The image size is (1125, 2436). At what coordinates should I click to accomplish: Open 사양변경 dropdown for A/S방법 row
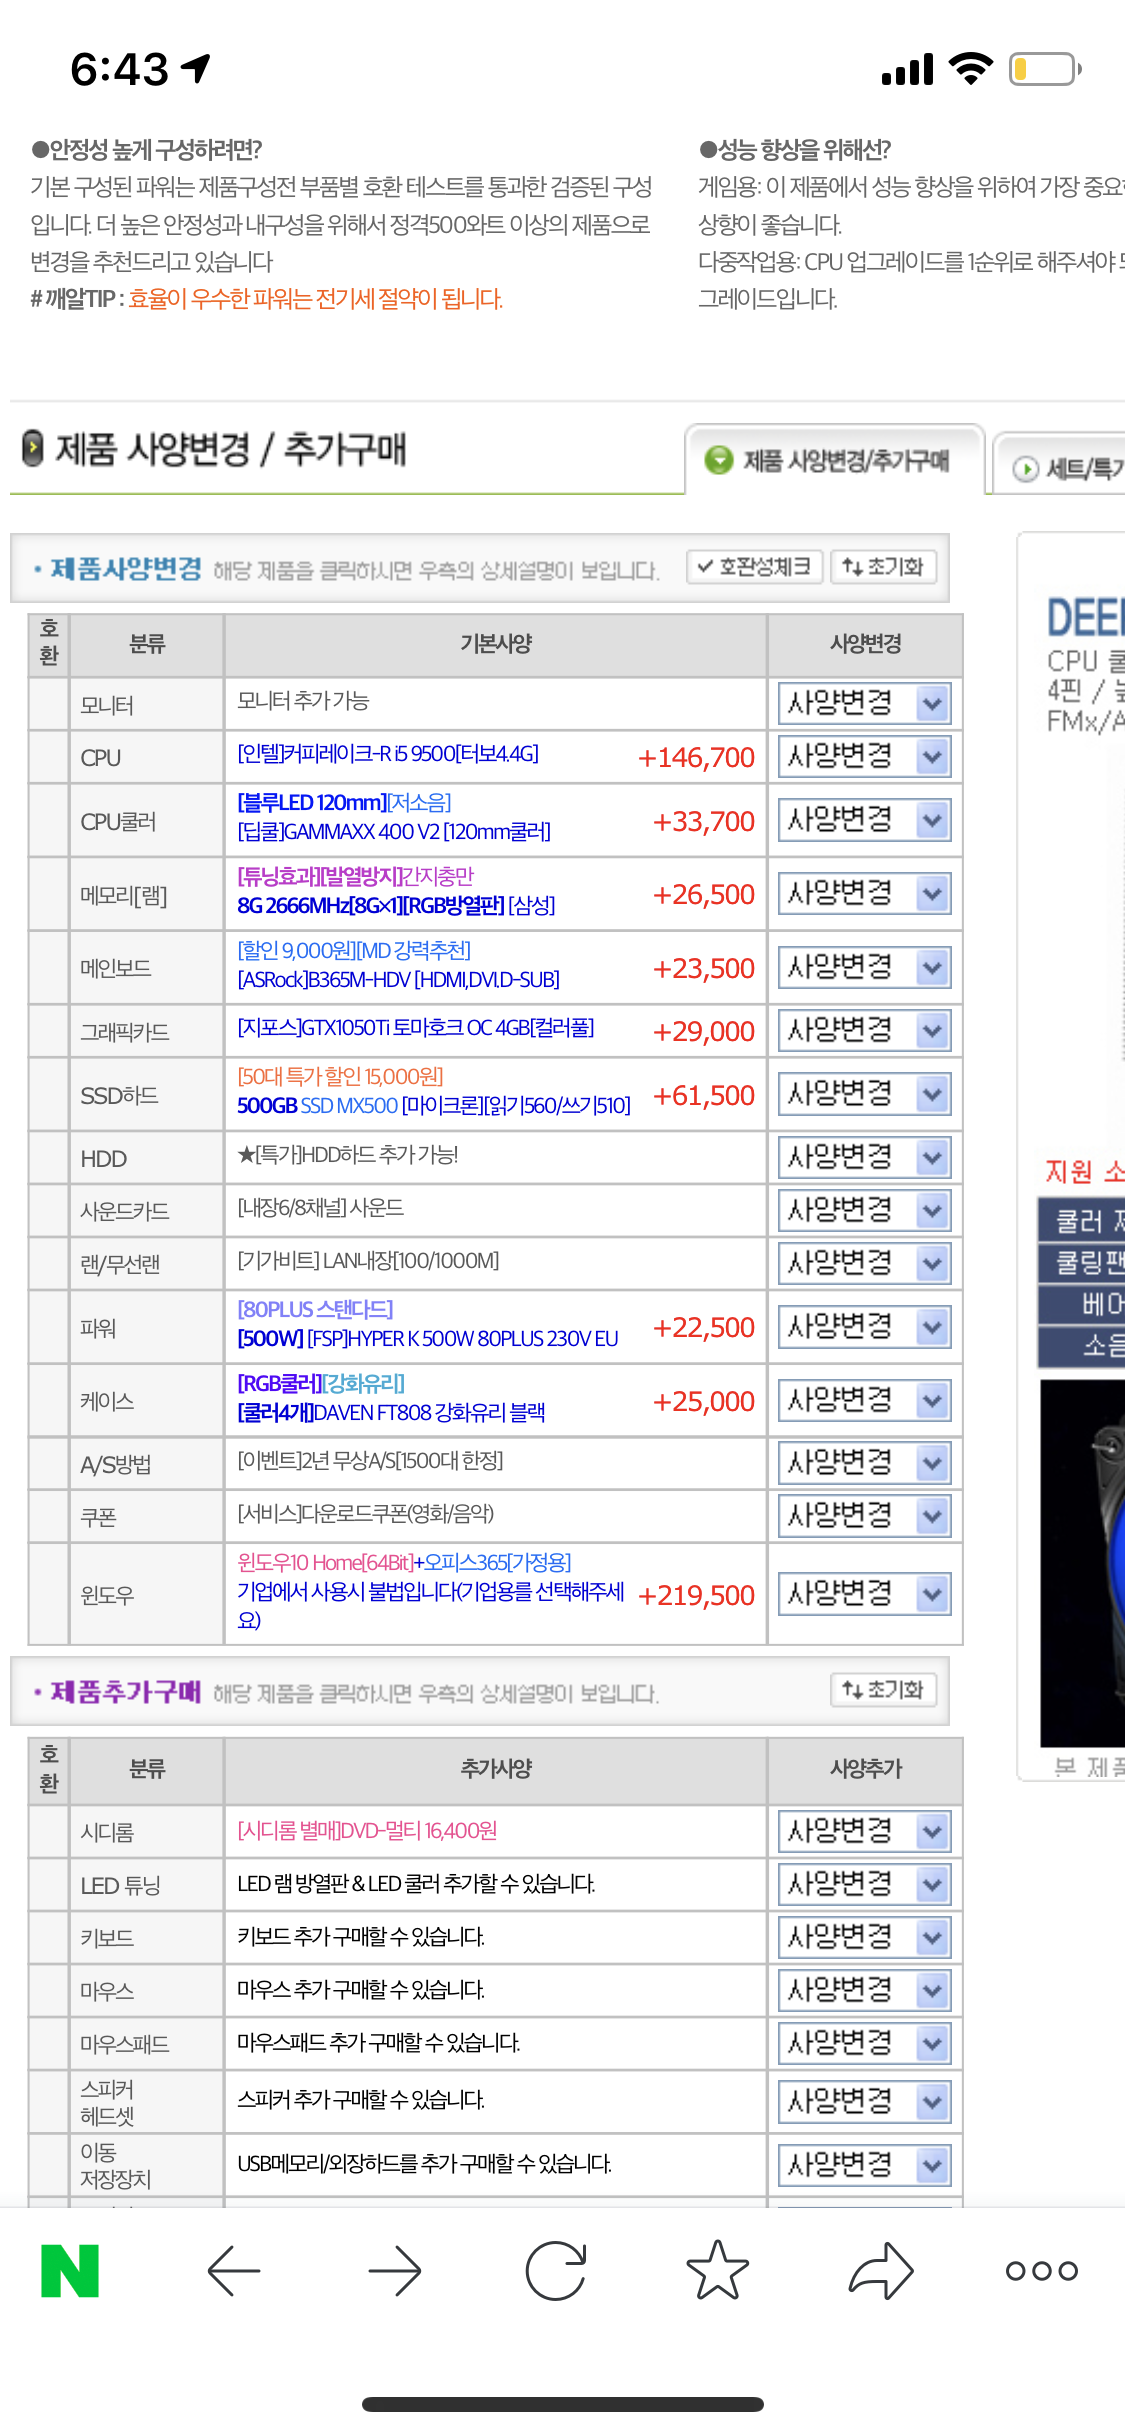point(865,1463)
